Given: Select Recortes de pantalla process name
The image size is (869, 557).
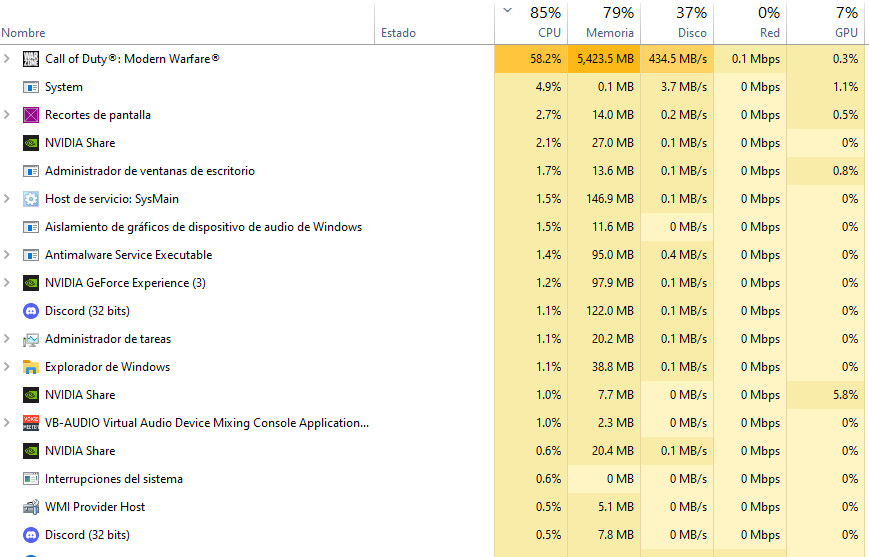Looking at the screenshot, I should [98, 115].
